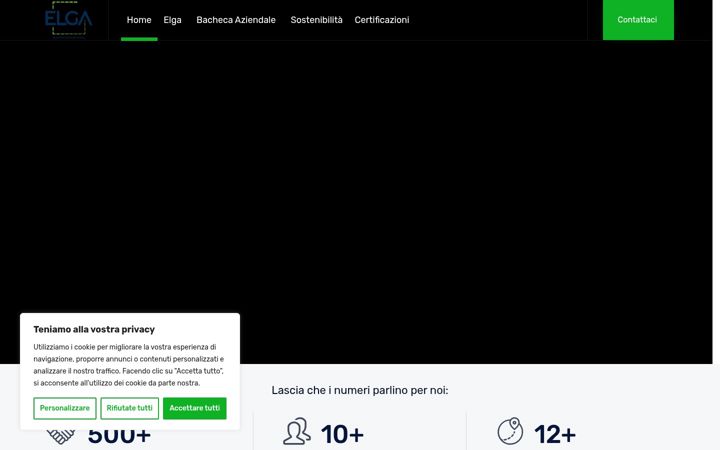Image resolution: width=720 pixels, height=450 pixels.
Task: Open the Home menu item
Action: (139, 20)
